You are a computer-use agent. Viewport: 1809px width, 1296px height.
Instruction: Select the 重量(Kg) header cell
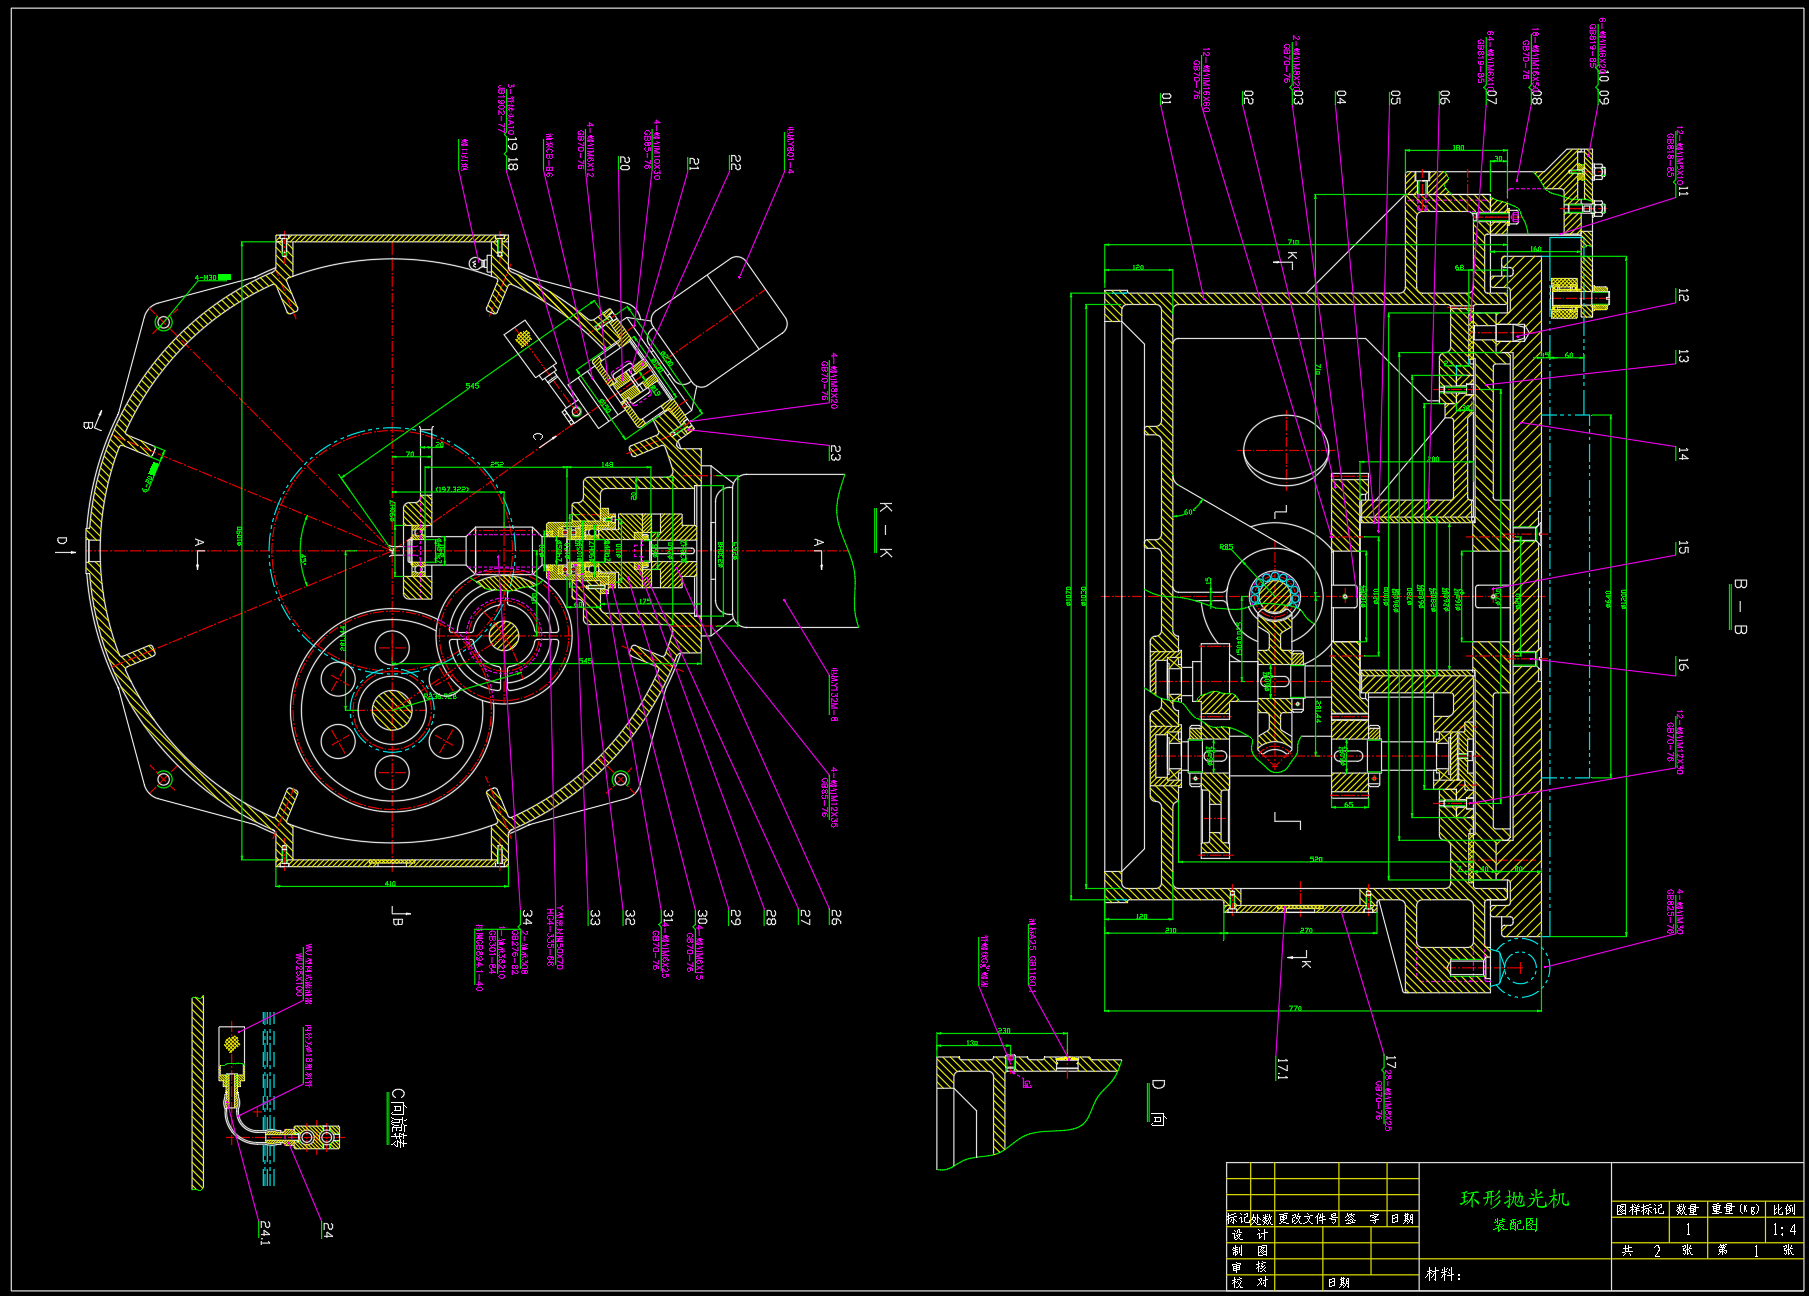pos(1735,1209)
